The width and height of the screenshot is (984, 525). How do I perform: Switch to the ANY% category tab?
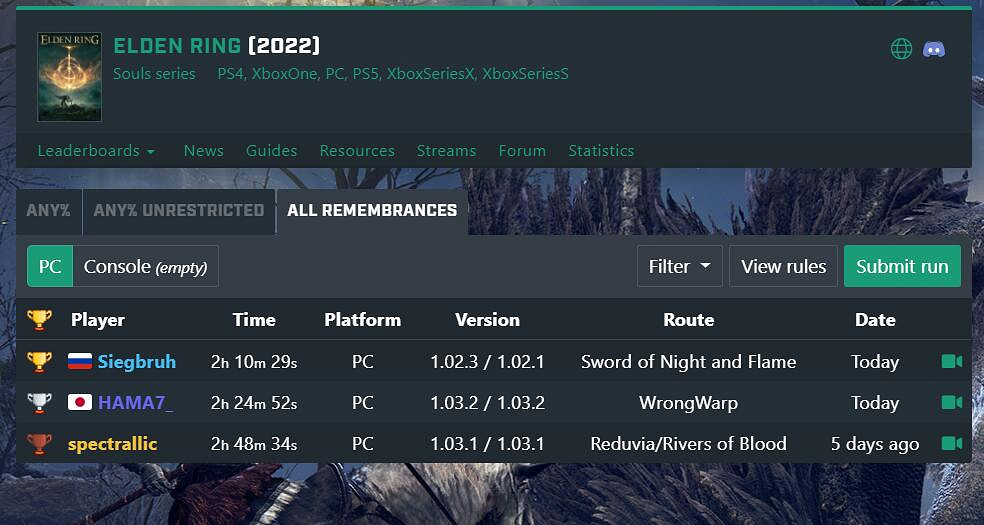49,210
